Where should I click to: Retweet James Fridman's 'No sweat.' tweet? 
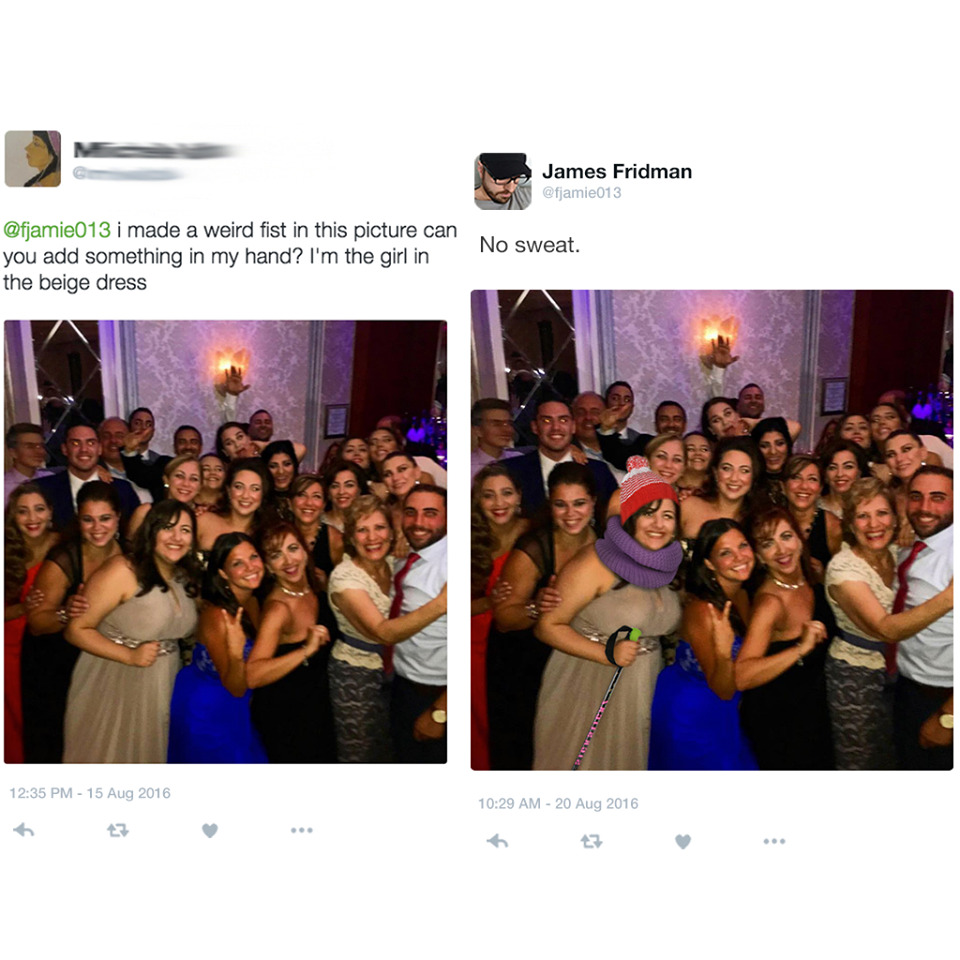click(x=591, y=842)
